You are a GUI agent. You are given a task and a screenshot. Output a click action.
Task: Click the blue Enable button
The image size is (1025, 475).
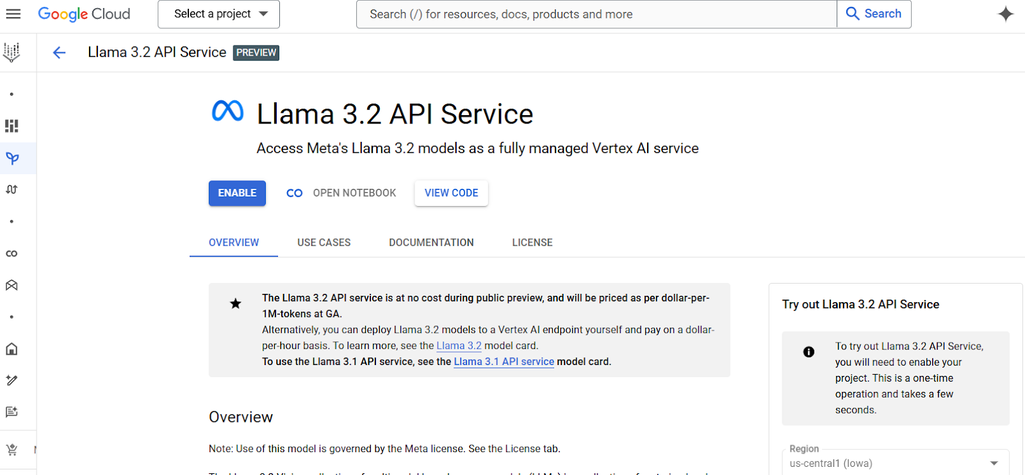(x=237, y=193)
